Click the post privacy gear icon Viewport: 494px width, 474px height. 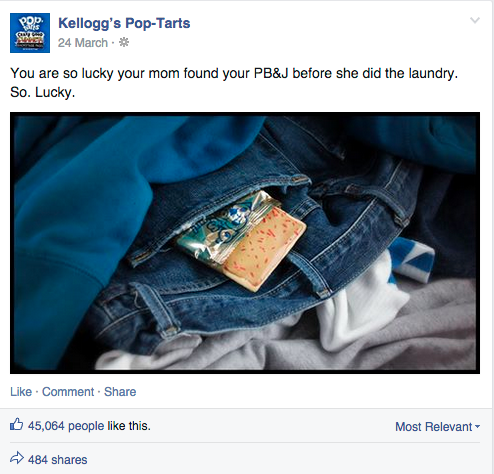coord(124,42)
